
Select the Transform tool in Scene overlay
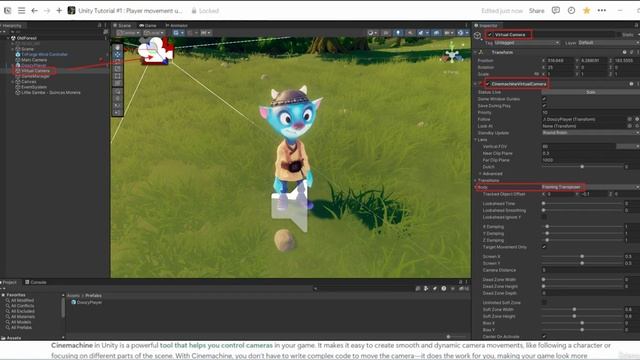coord(118,83)
